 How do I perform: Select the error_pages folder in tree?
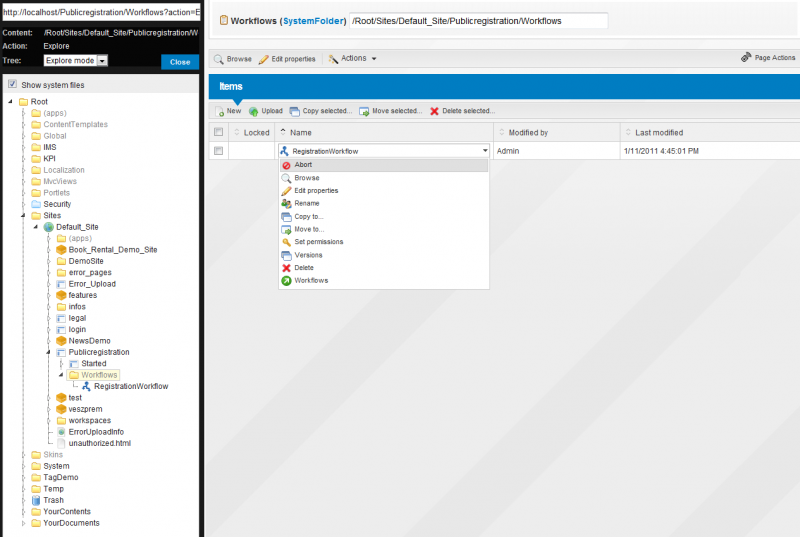tap(90, 273)
